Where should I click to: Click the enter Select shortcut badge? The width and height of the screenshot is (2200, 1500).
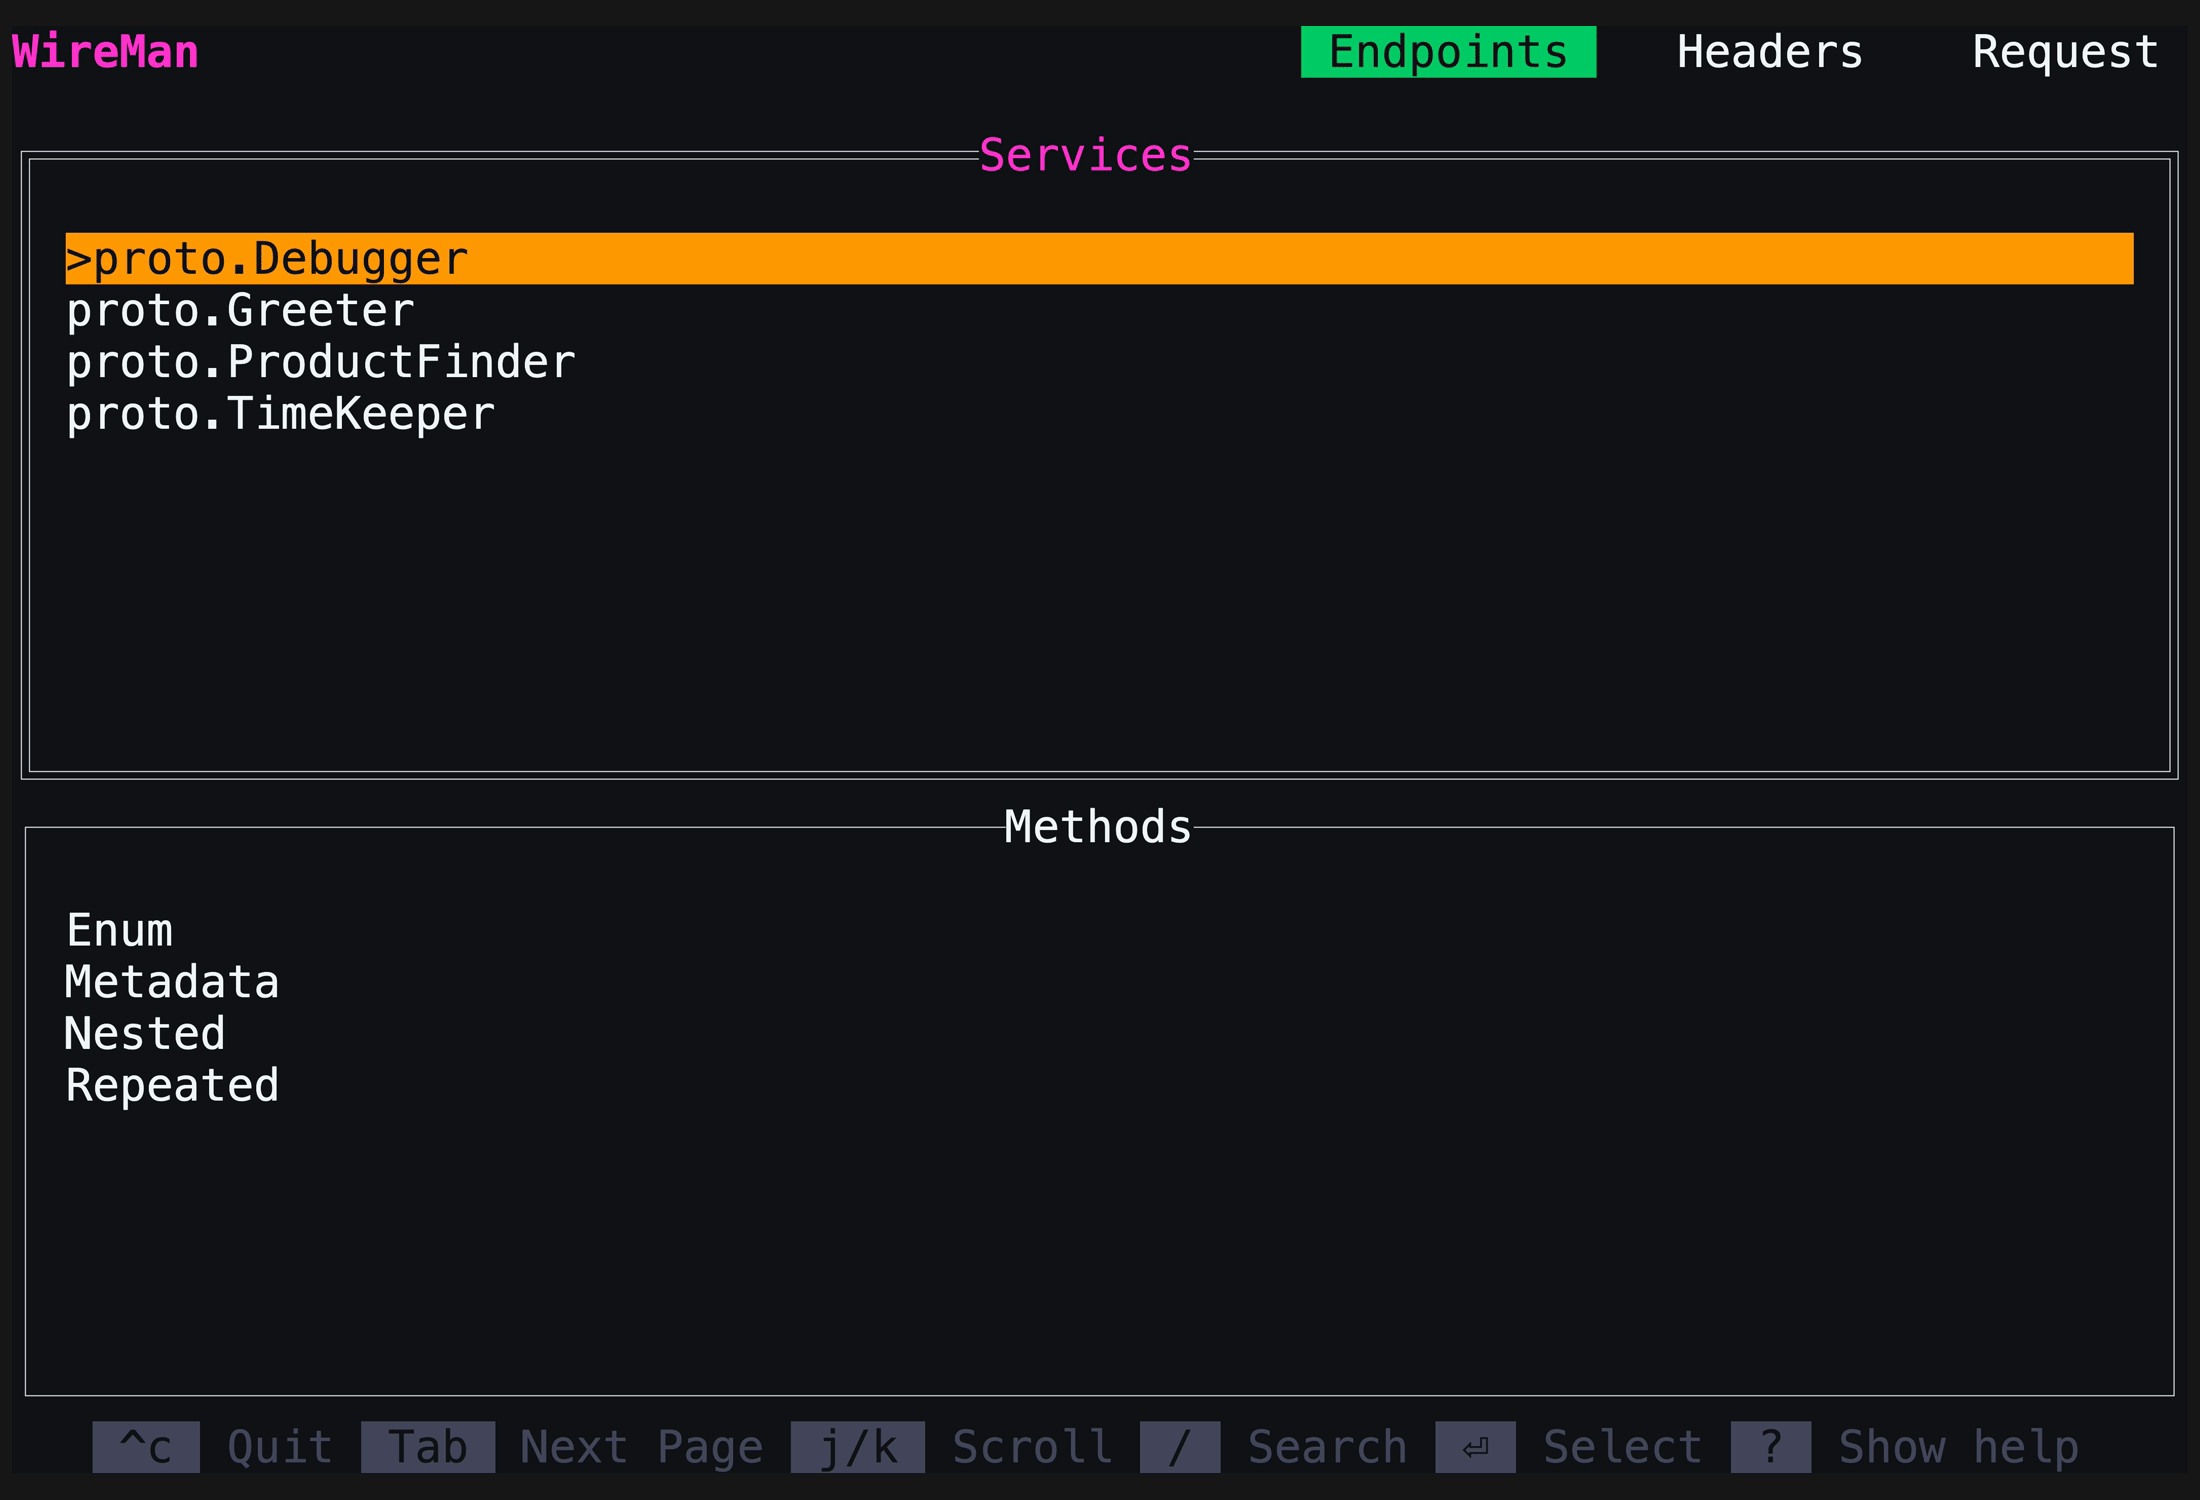1475,1446
